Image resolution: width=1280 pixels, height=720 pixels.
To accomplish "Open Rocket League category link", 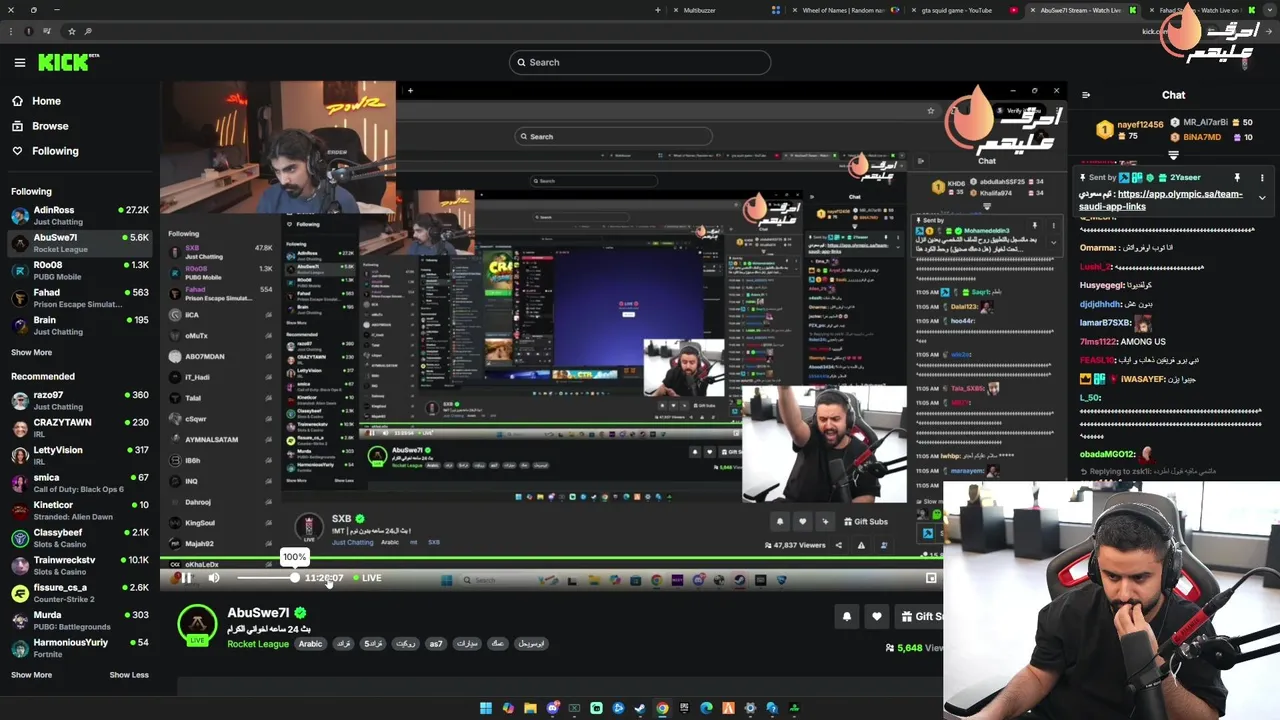I will pyautogui.click(x=258, y=644).
